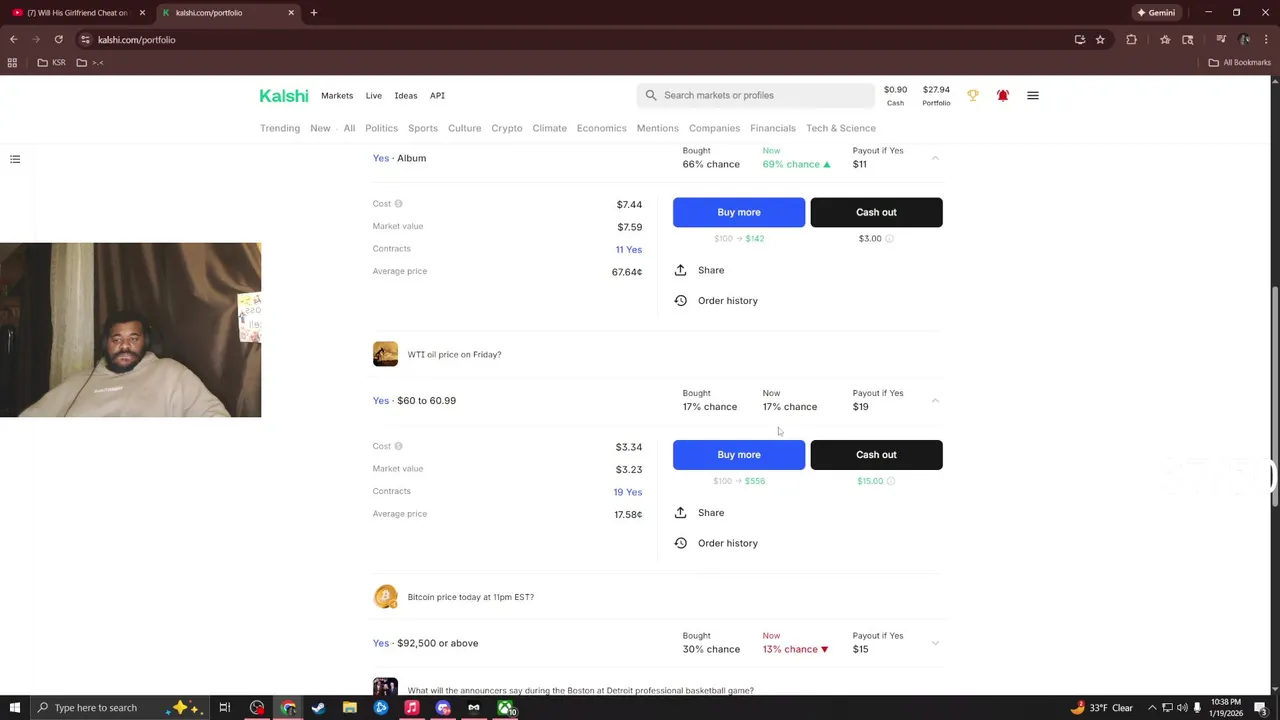Select the Trending category
Viewport: 1280px width, 720px height.
[280, 128]
